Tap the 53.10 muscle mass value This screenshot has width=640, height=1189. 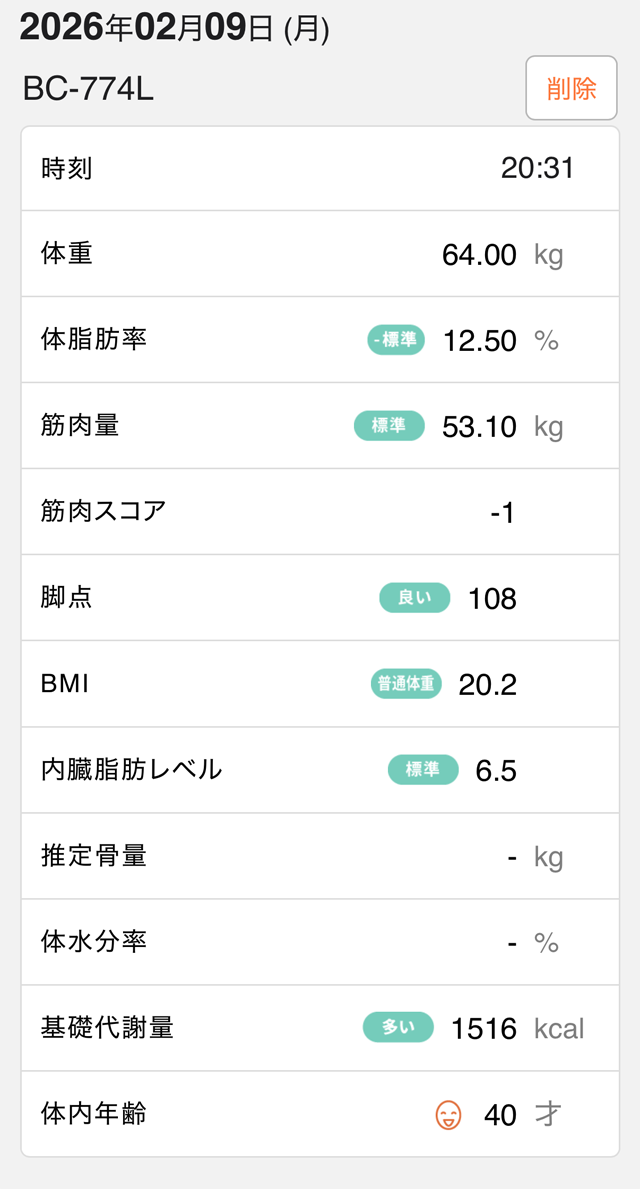tap(479, 427)
